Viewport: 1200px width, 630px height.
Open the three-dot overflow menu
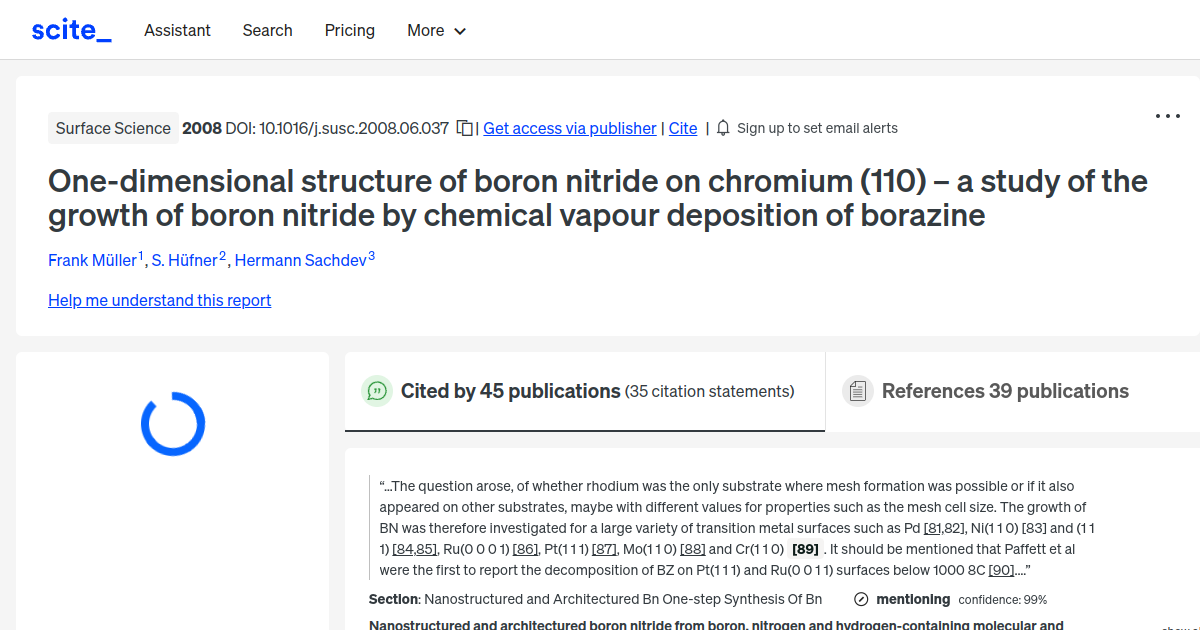click(1167, 116)
